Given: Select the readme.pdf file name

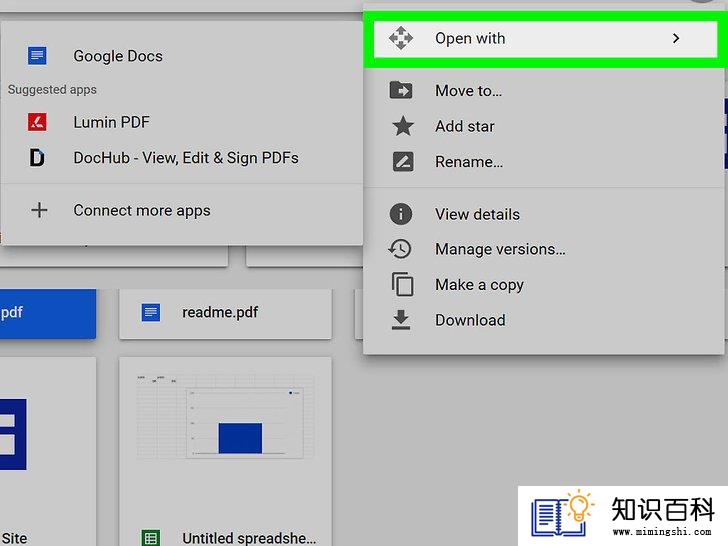Looking at the screenshot, I should click(220, 312).
